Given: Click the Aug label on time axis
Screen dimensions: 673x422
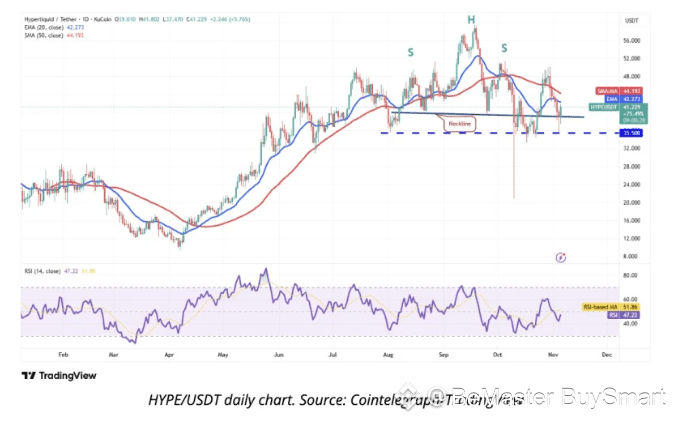Looking at the screenshot, I should tap(388, 355).
